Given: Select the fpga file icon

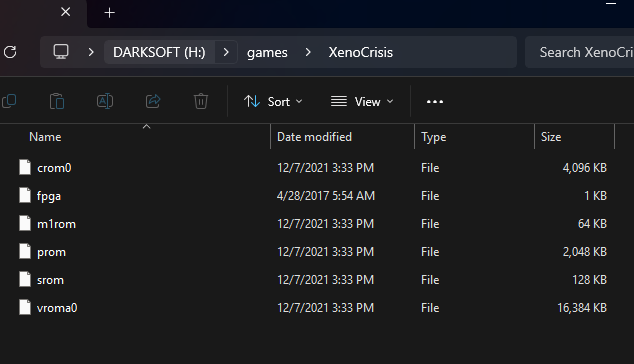Looking at the screenshot, I should pyautogui.click(x=25, y=195).
